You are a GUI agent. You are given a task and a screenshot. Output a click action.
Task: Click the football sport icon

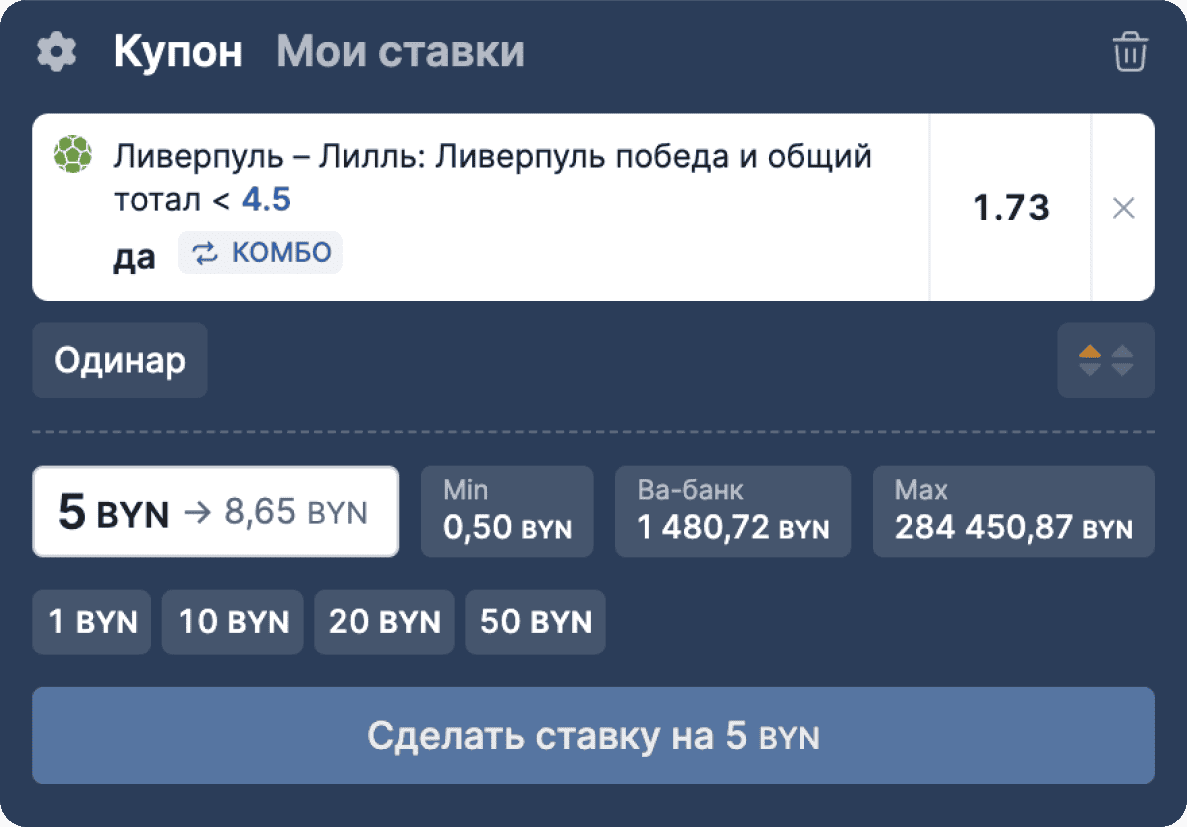point(73,155)
